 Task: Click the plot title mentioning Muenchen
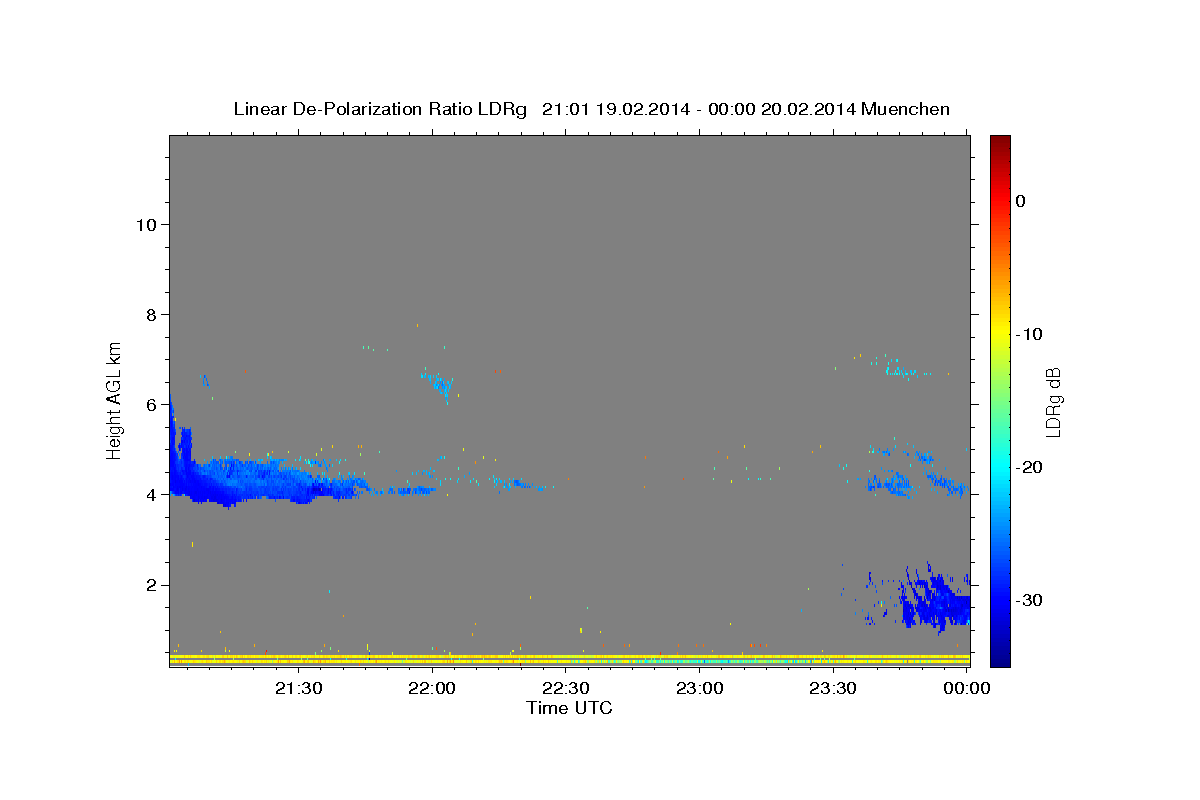(591, 109)
